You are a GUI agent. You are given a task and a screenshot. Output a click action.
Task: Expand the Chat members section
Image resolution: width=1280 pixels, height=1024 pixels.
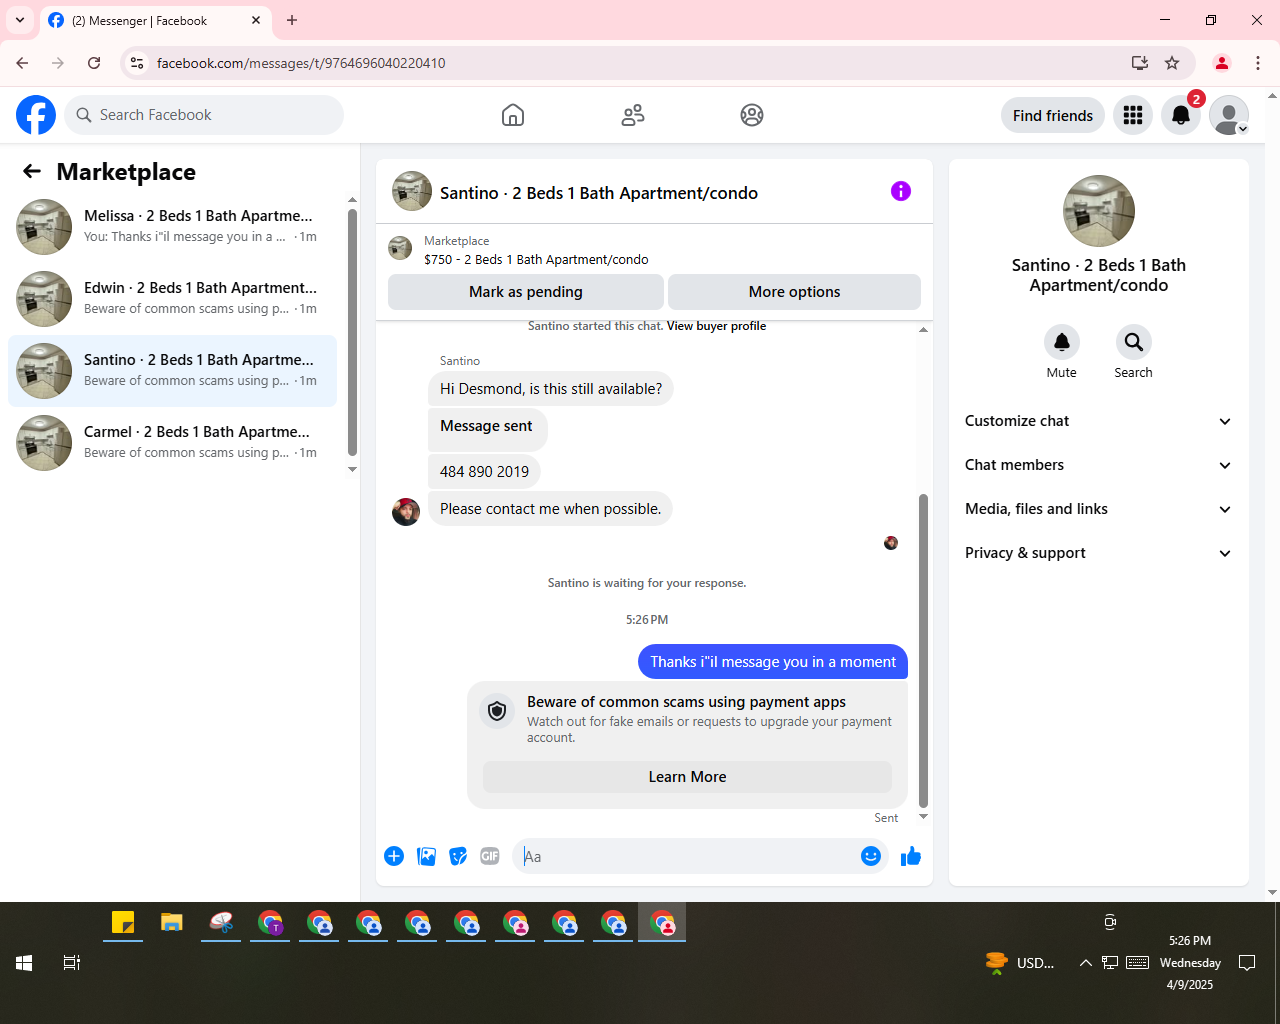point(1098,465)
